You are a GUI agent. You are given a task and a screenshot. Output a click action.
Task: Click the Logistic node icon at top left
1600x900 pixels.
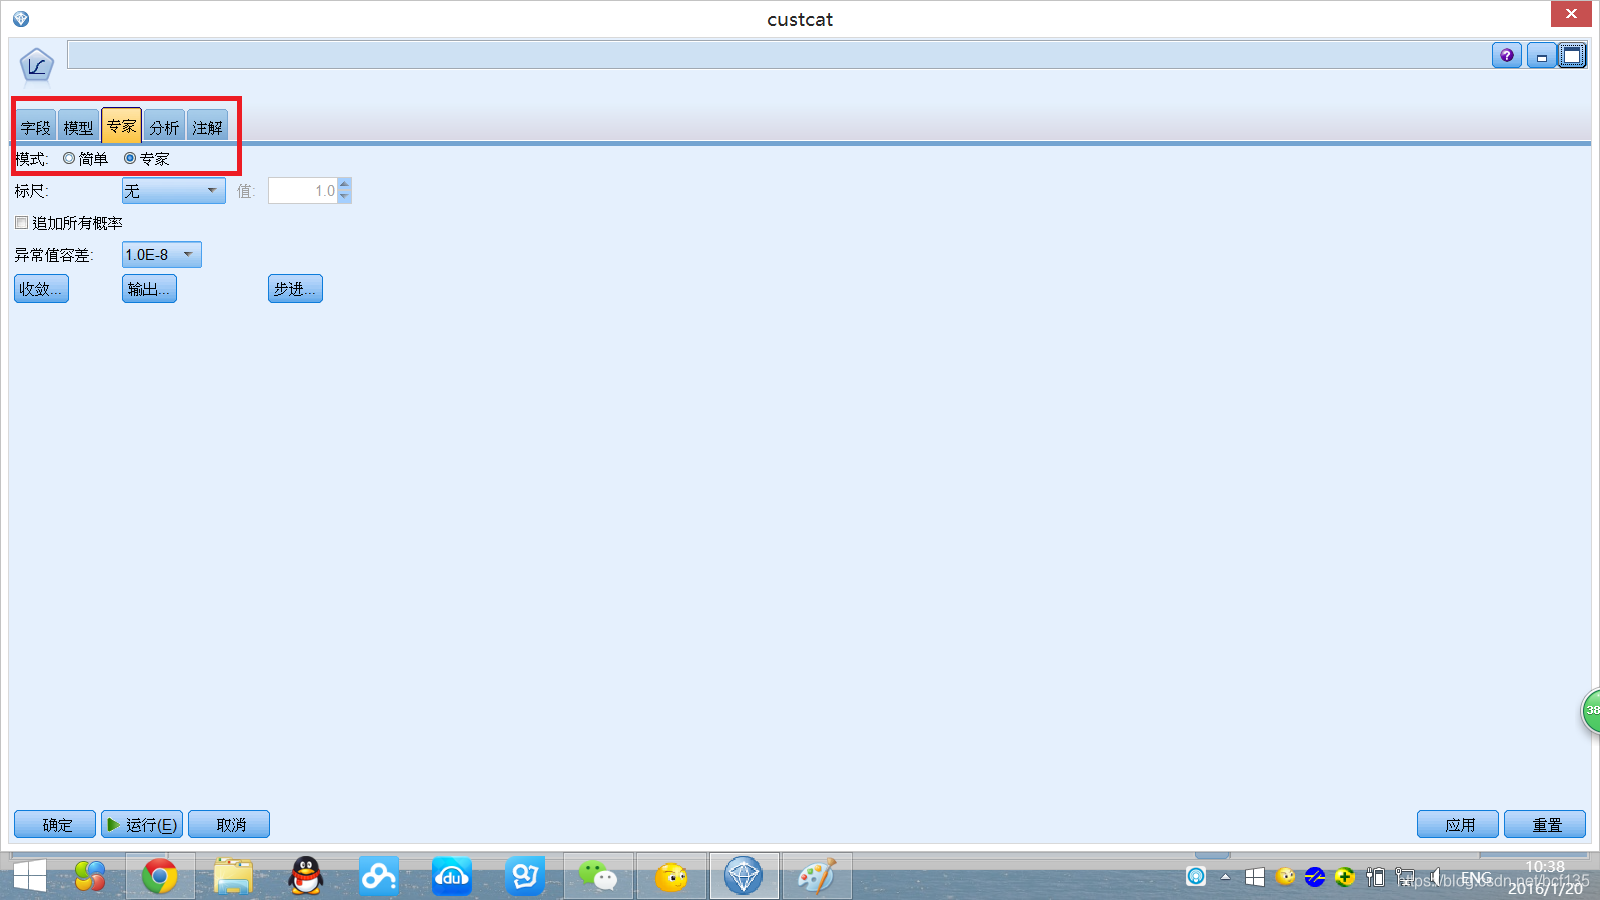[x=37, y=66]
